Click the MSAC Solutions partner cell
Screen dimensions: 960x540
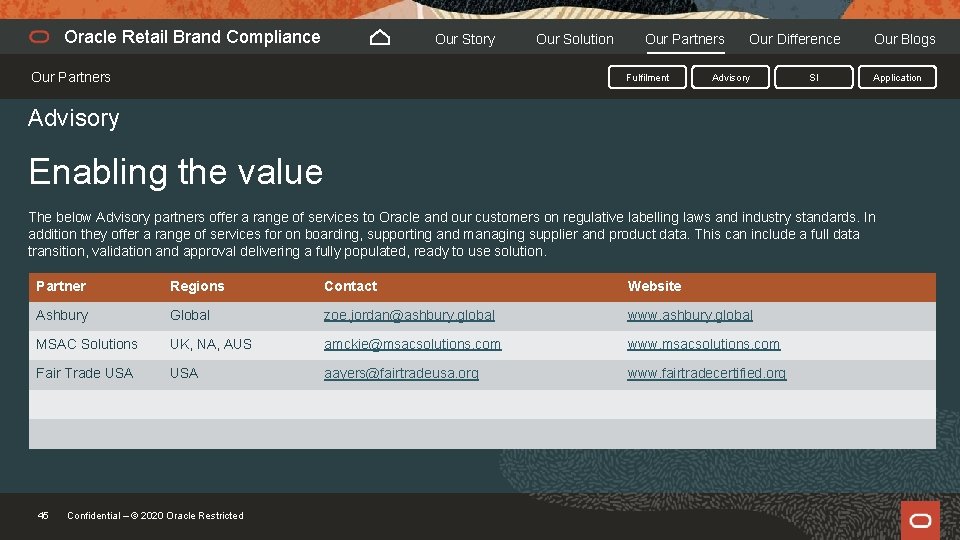pyautogui.click(x=86, y=344)
